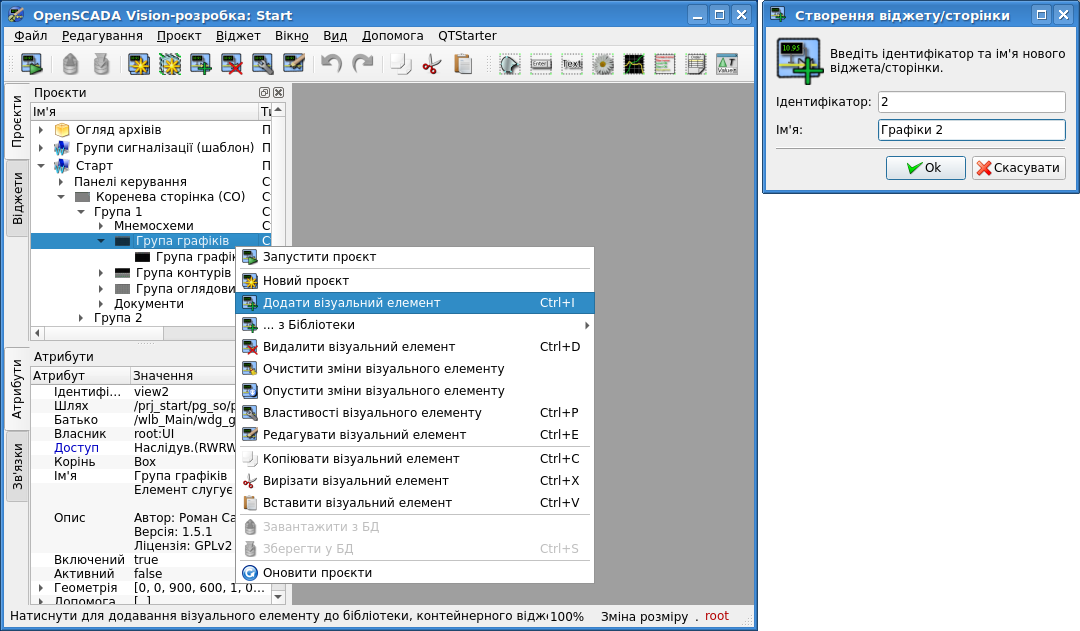Select the Text widget tool icon
Viewport: 1080px width, 631px height.
572,65
